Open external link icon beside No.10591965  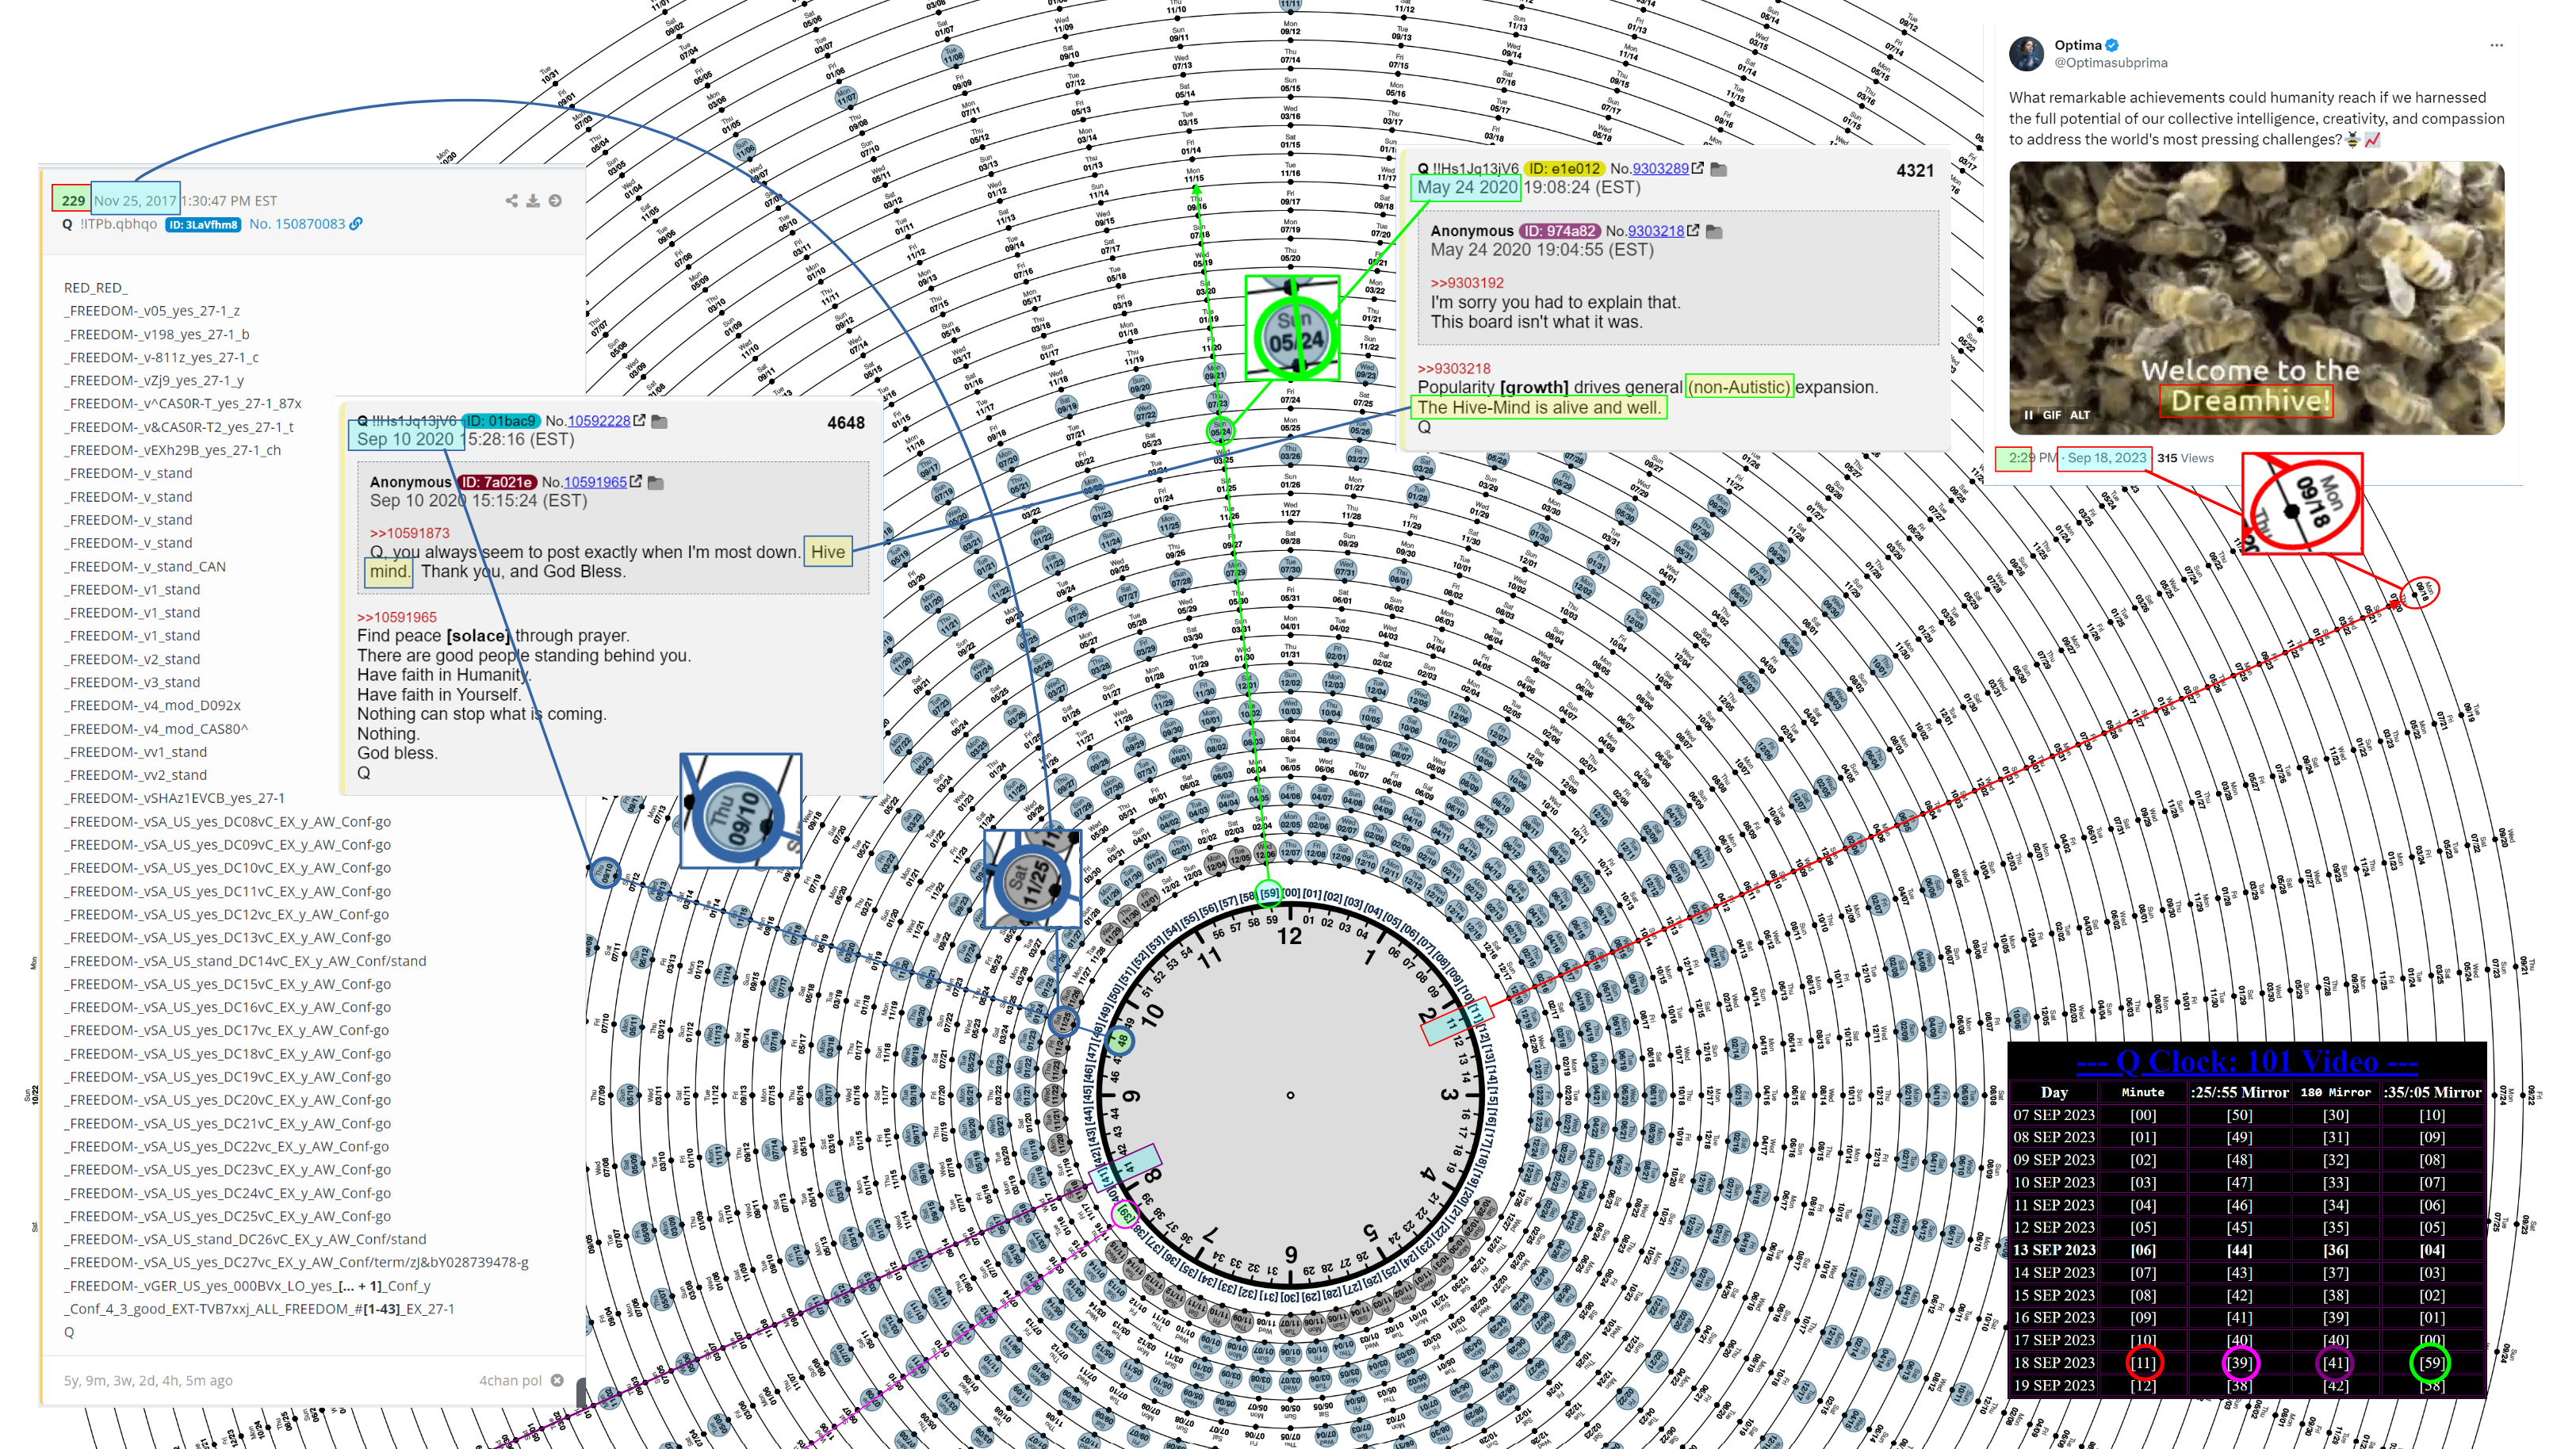click(636, 482)
